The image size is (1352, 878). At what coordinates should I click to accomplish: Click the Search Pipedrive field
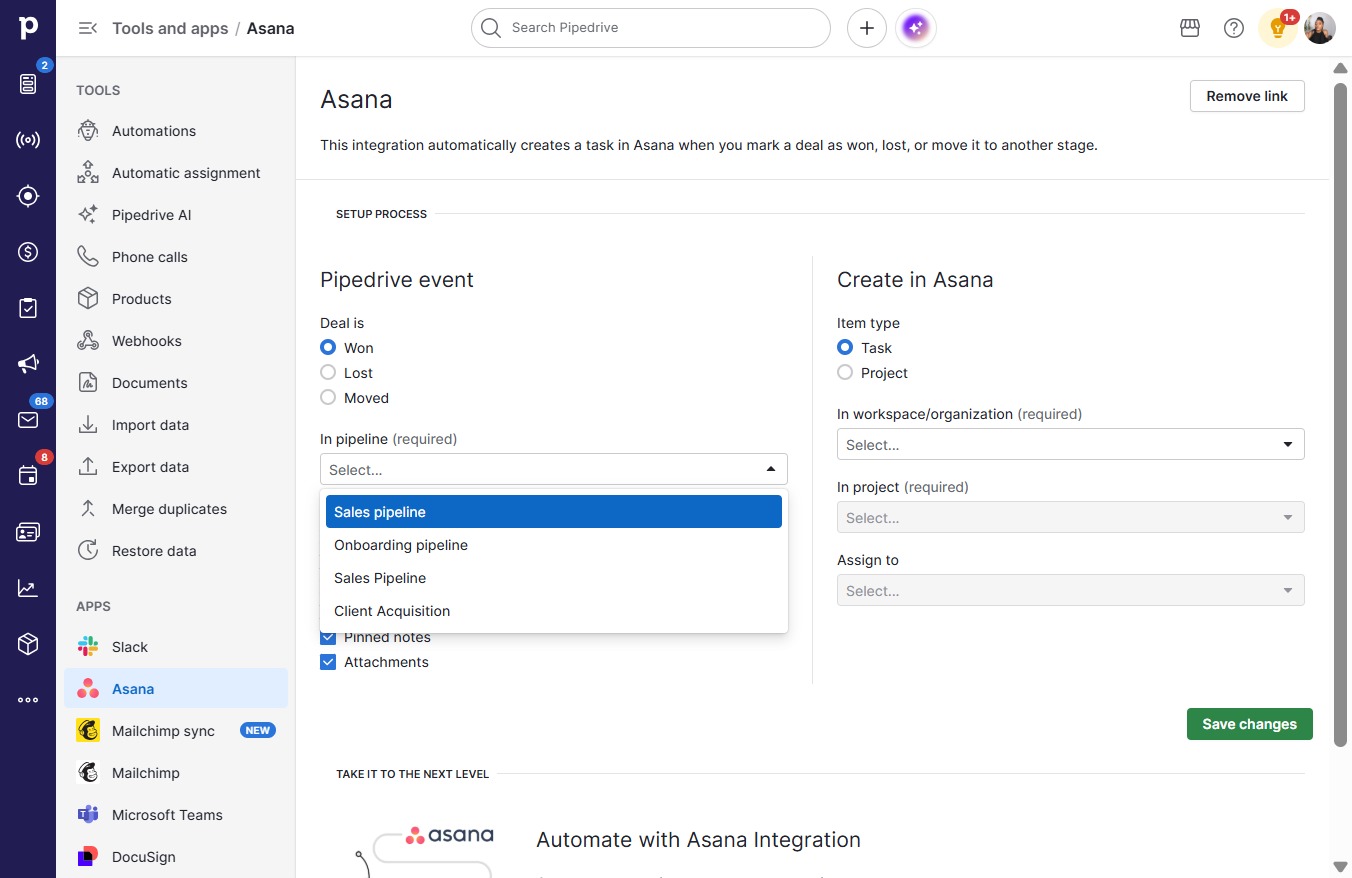[x=651, y=28]
